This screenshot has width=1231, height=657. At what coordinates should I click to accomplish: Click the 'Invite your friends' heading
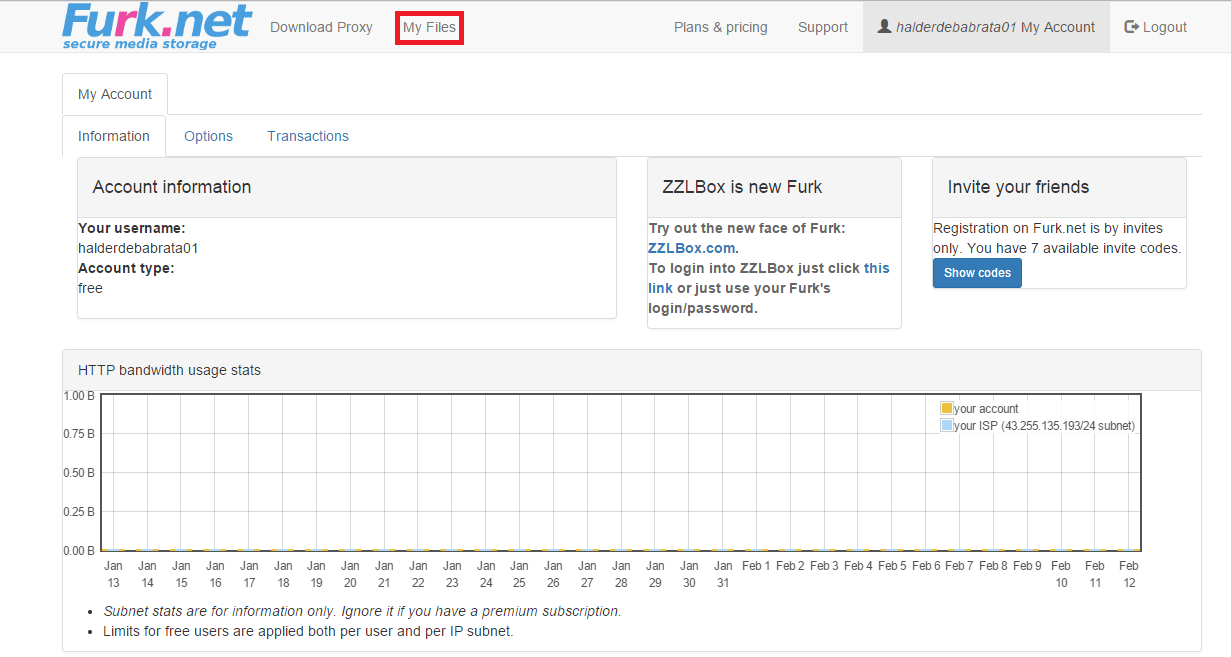coord(1018,187)
